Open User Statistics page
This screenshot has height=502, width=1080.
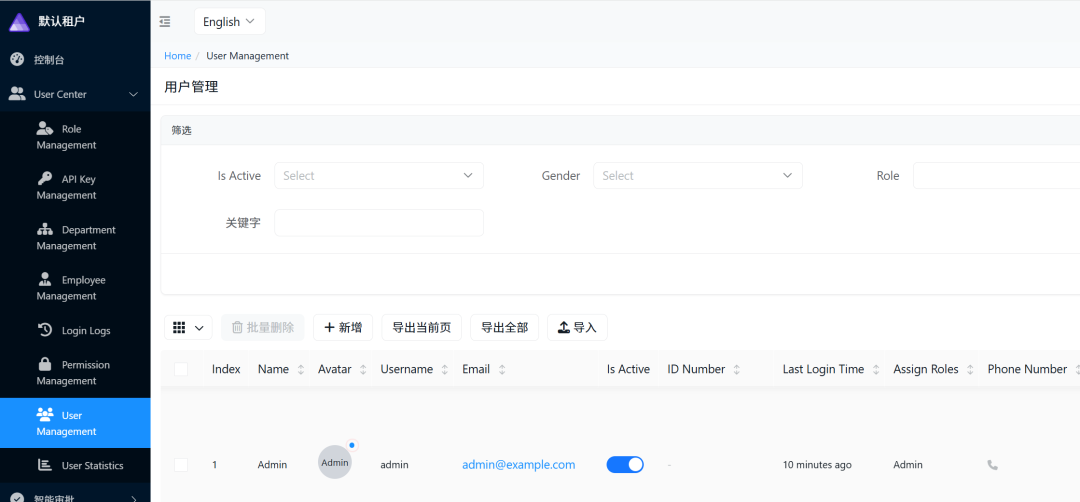pos(75,466)
